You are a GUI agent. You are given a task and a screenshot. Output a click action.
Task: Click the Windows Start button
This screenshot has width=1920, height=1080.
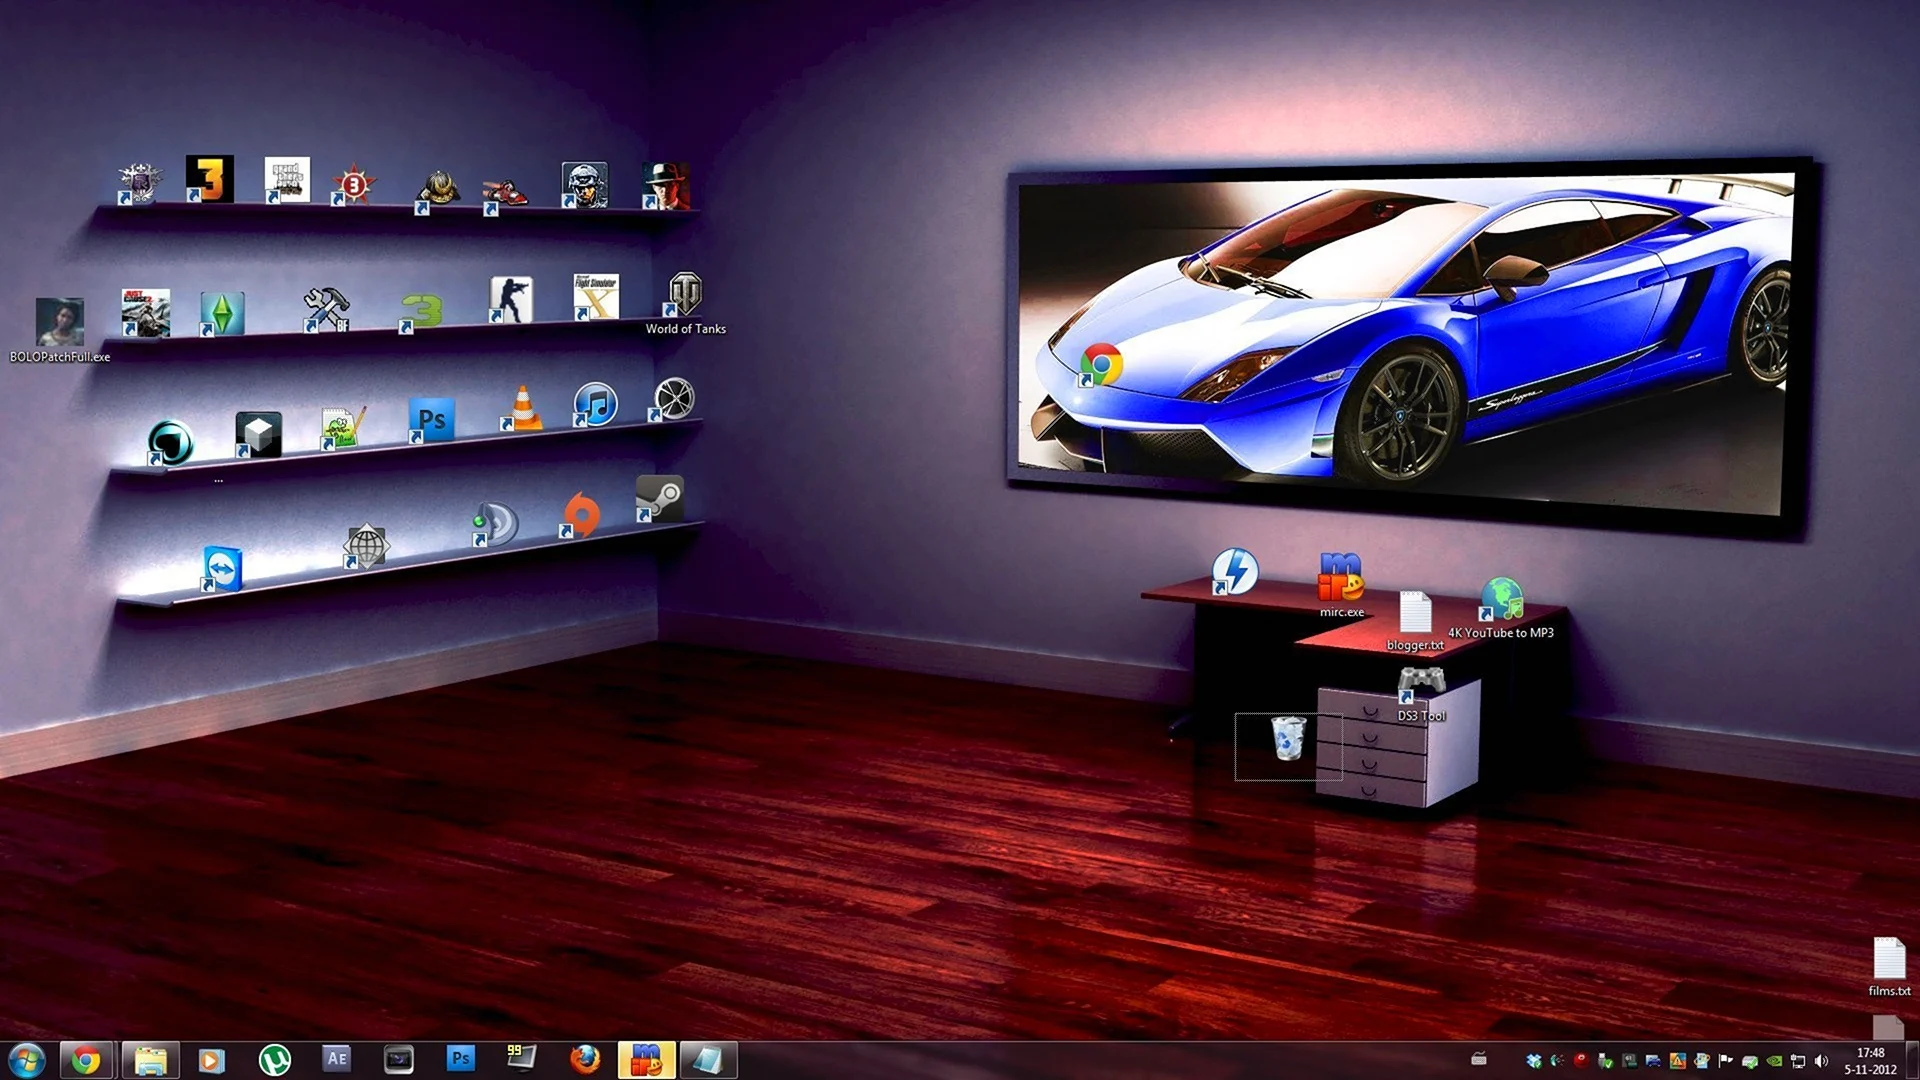(x=26, y=1059)
